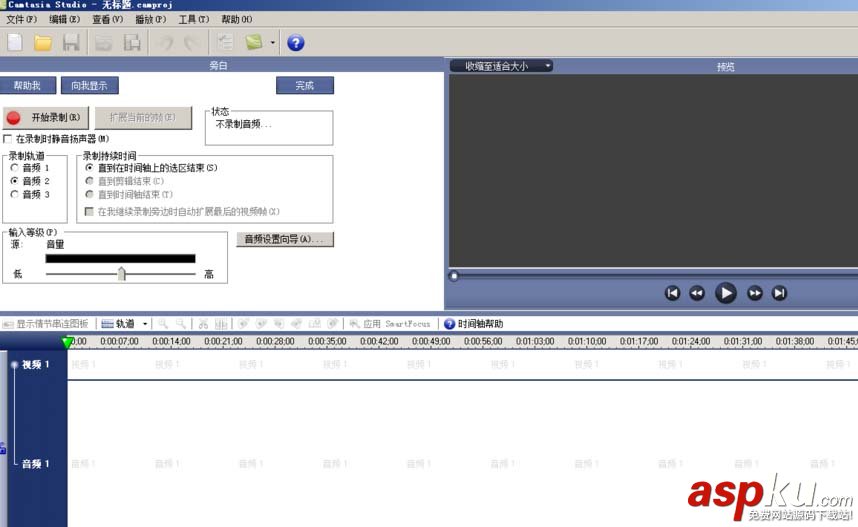Open the 轨道 tracks dropdown
Screen dimensions: 858x527
[x=125, y=324]
